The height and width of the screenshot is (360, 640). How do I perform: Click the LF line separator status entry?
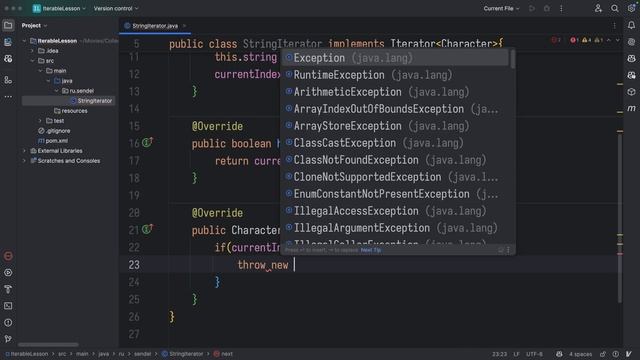click(x=516, y=354)
